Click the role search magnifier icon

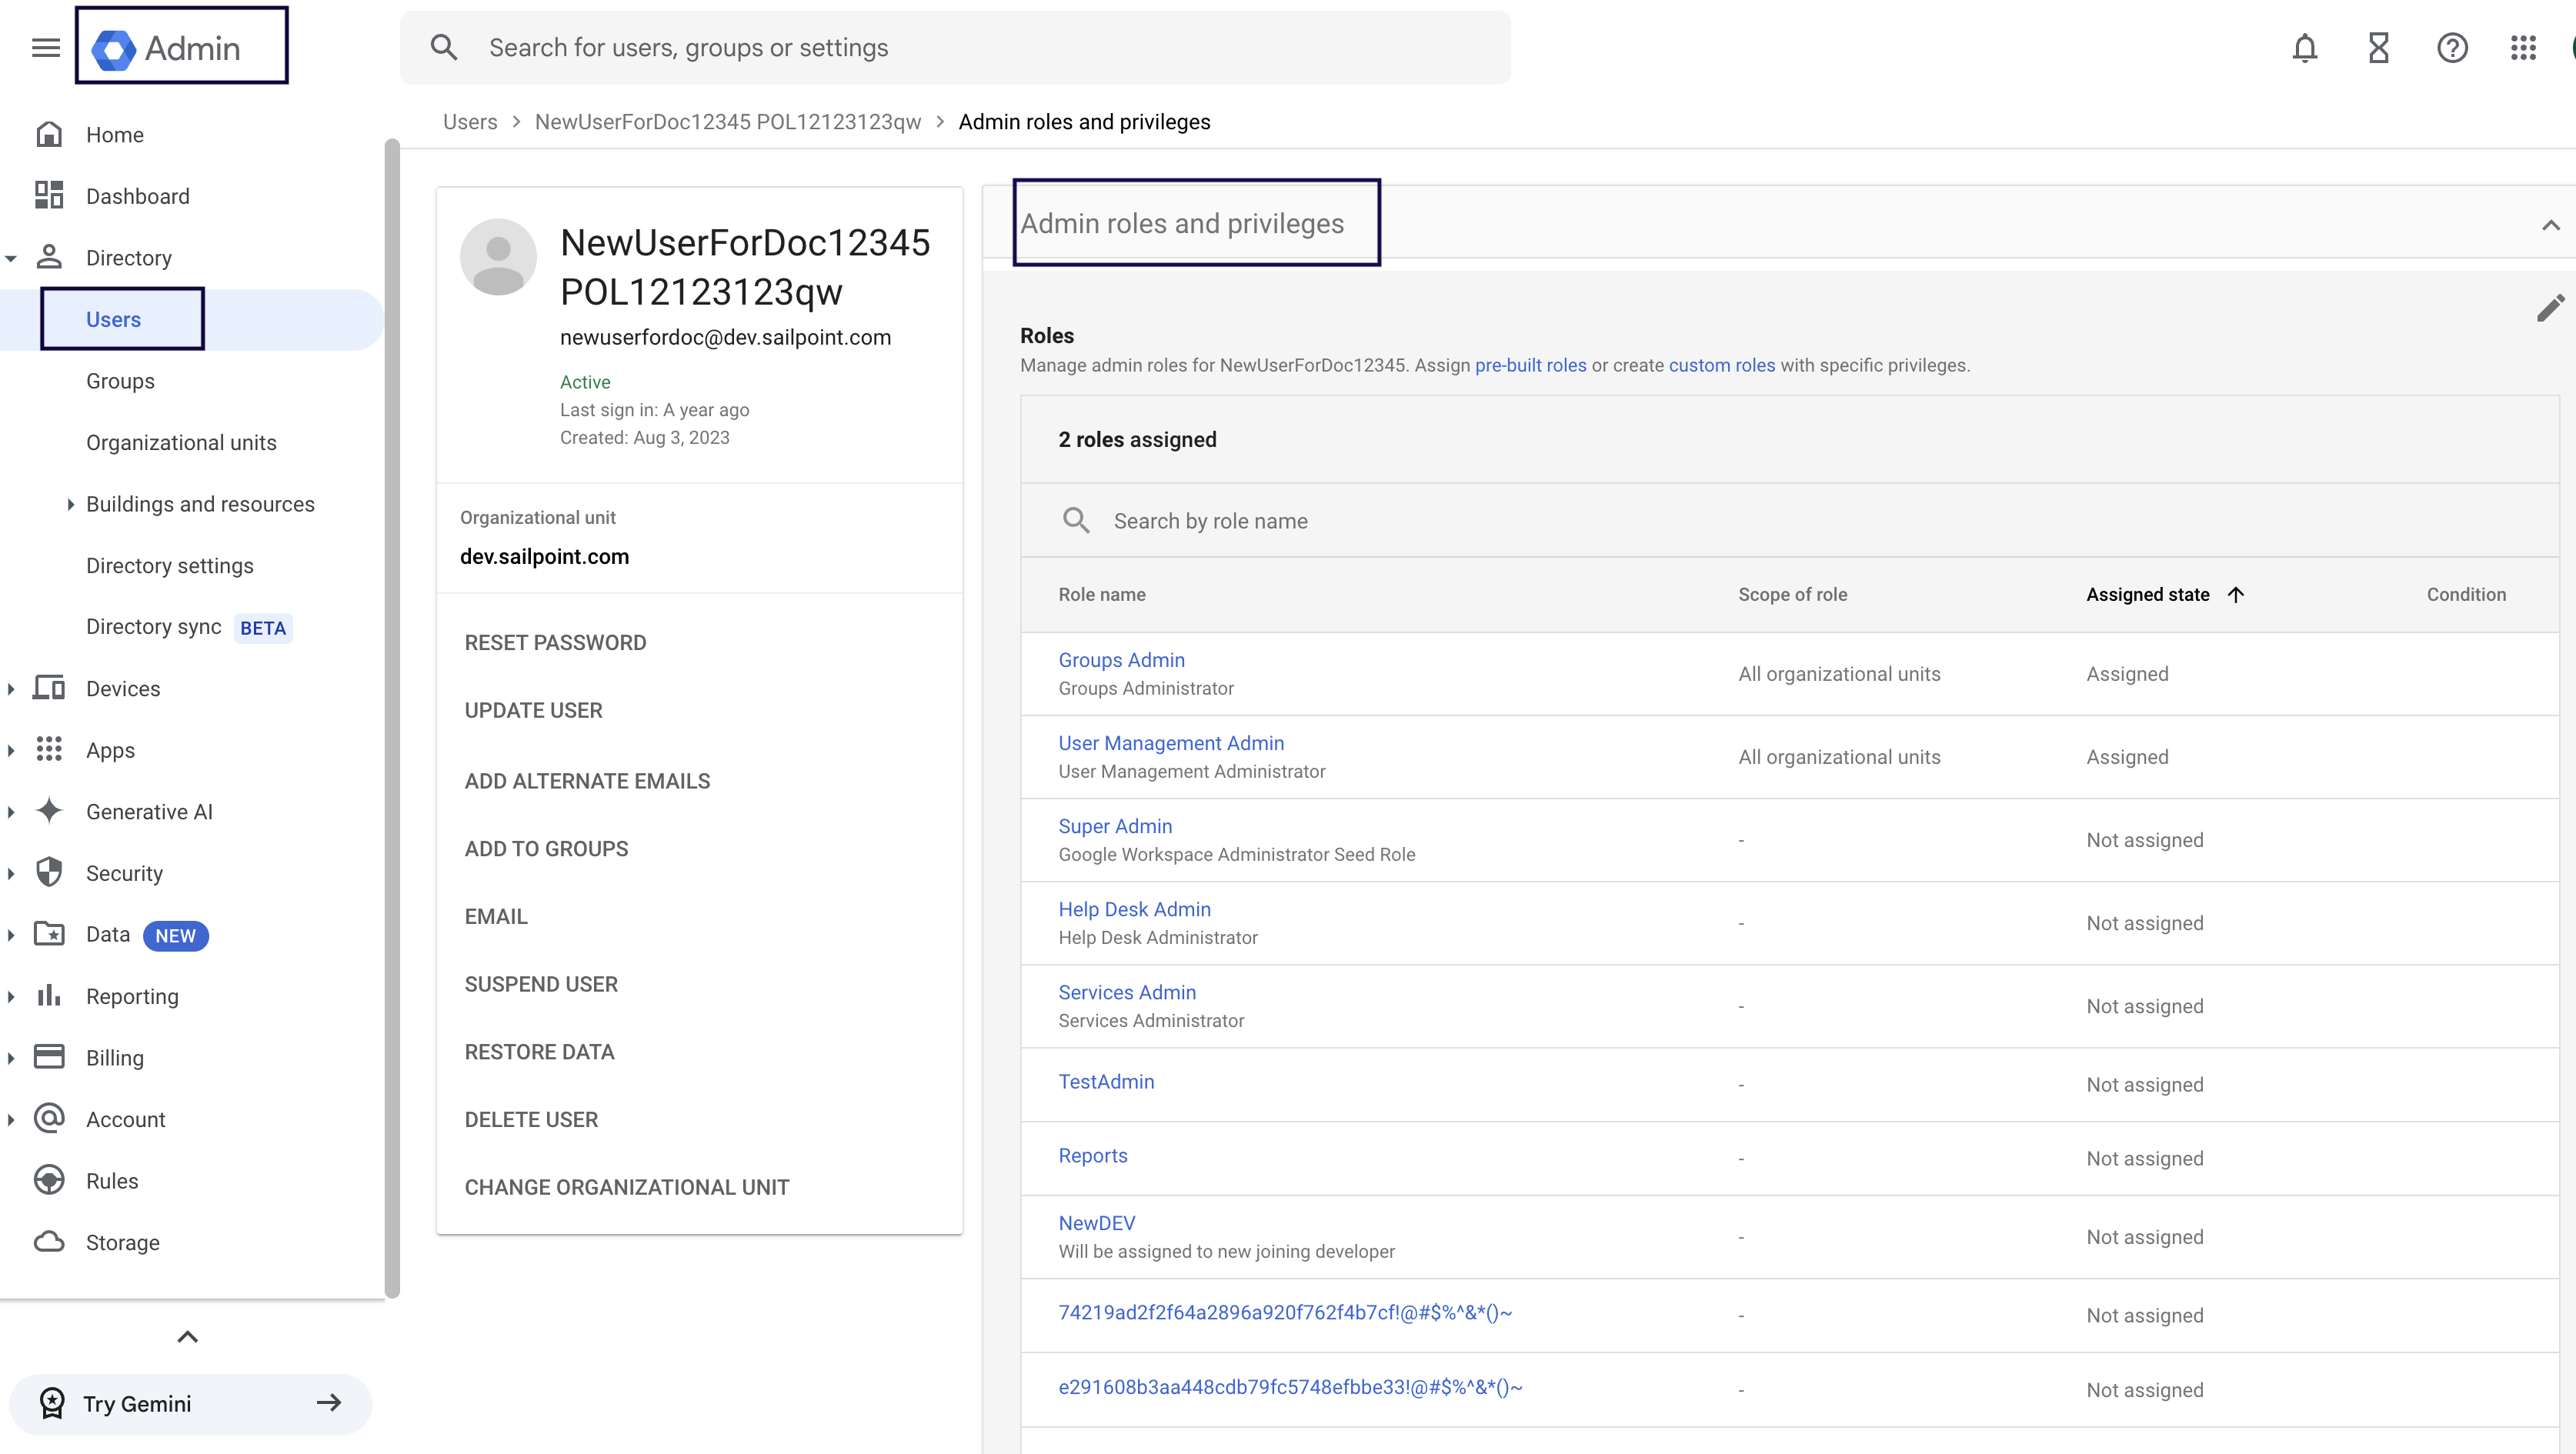click(1076, 520)
